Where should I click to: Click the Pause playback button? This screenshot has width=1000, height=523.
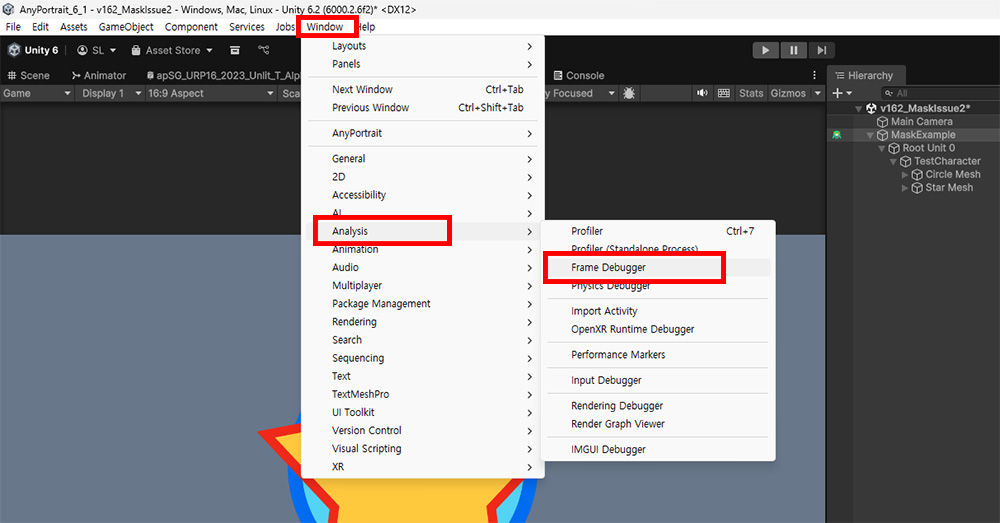click(x=794, y=50)
